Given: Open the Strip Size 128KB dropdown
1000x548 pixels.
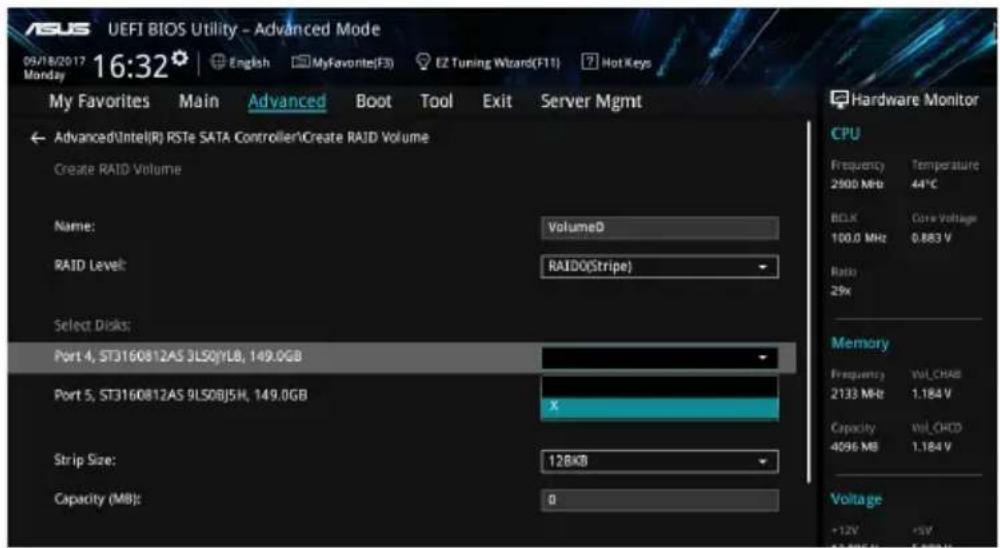Looking at the screenshot, I should (659, 461).
